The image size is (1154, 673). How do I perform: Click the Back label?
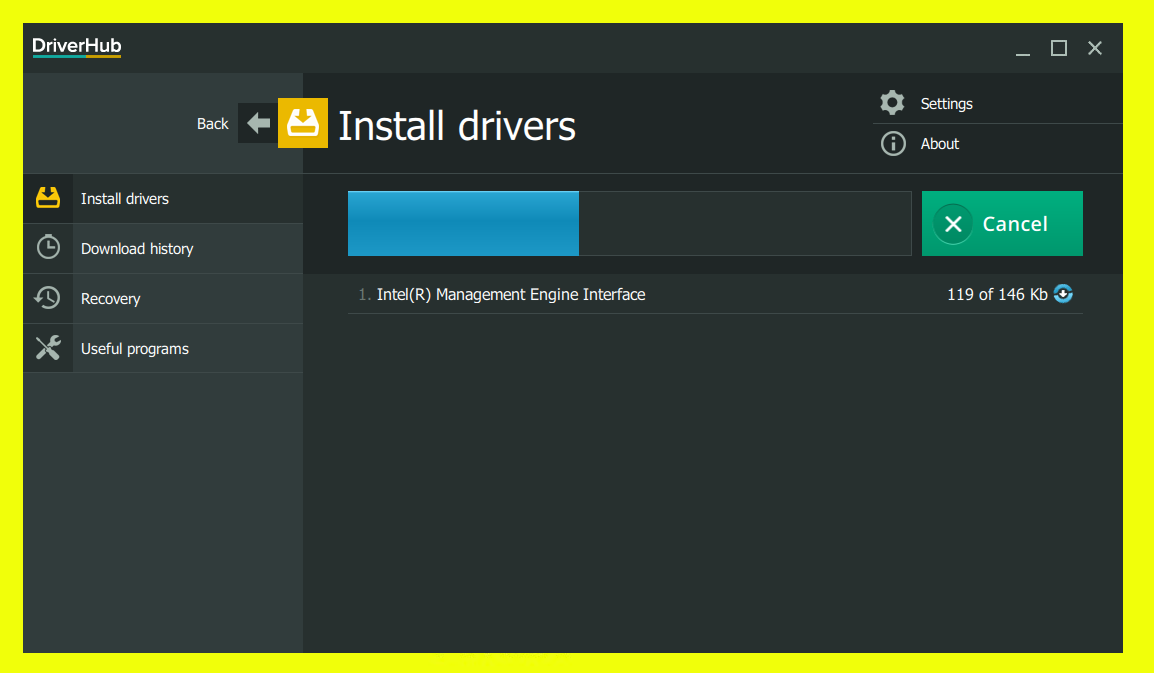(x=212, y=123)
